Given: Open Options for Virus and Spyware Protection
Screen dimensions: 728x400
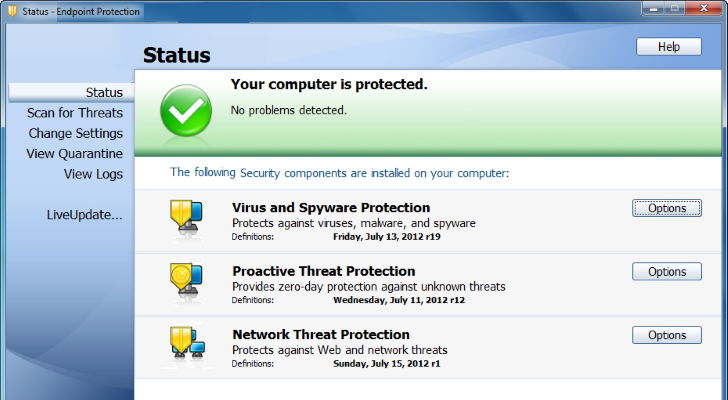Looking at the screenshot, I should [667, 208].
